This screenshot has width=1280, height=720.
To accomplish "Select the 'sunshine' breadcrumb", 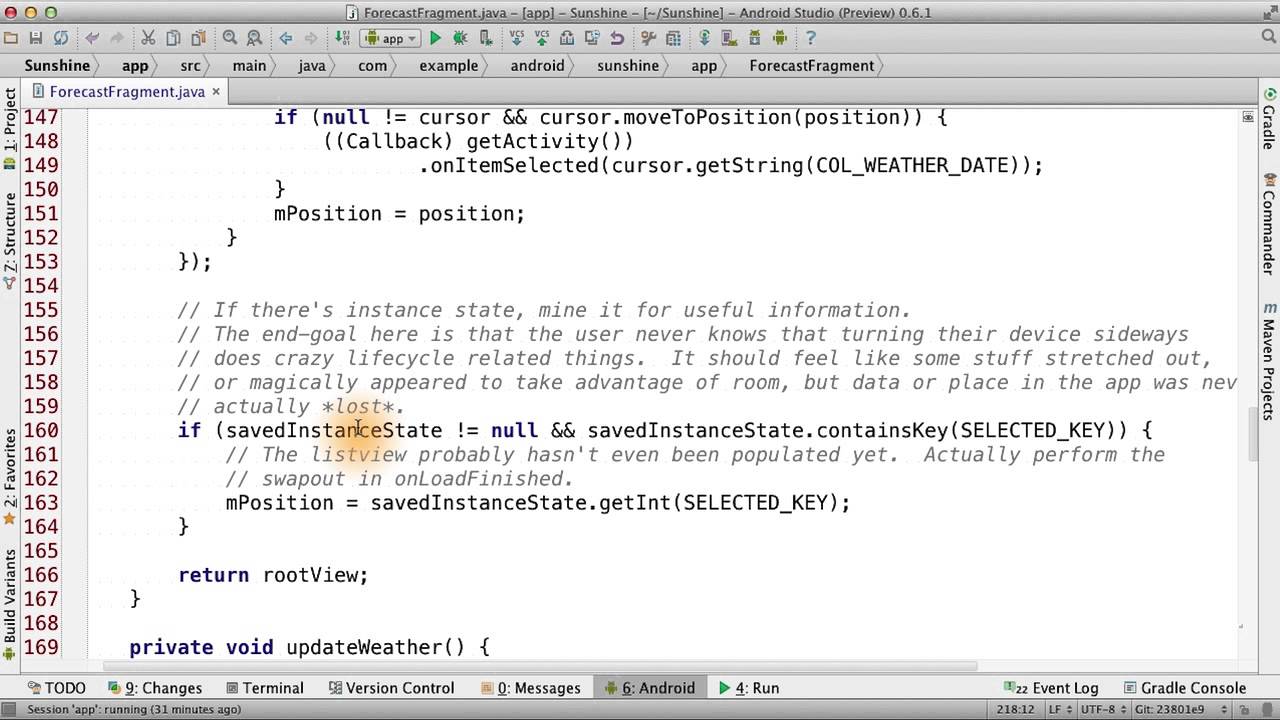I will pyautogui.click(x=628, y=65).
